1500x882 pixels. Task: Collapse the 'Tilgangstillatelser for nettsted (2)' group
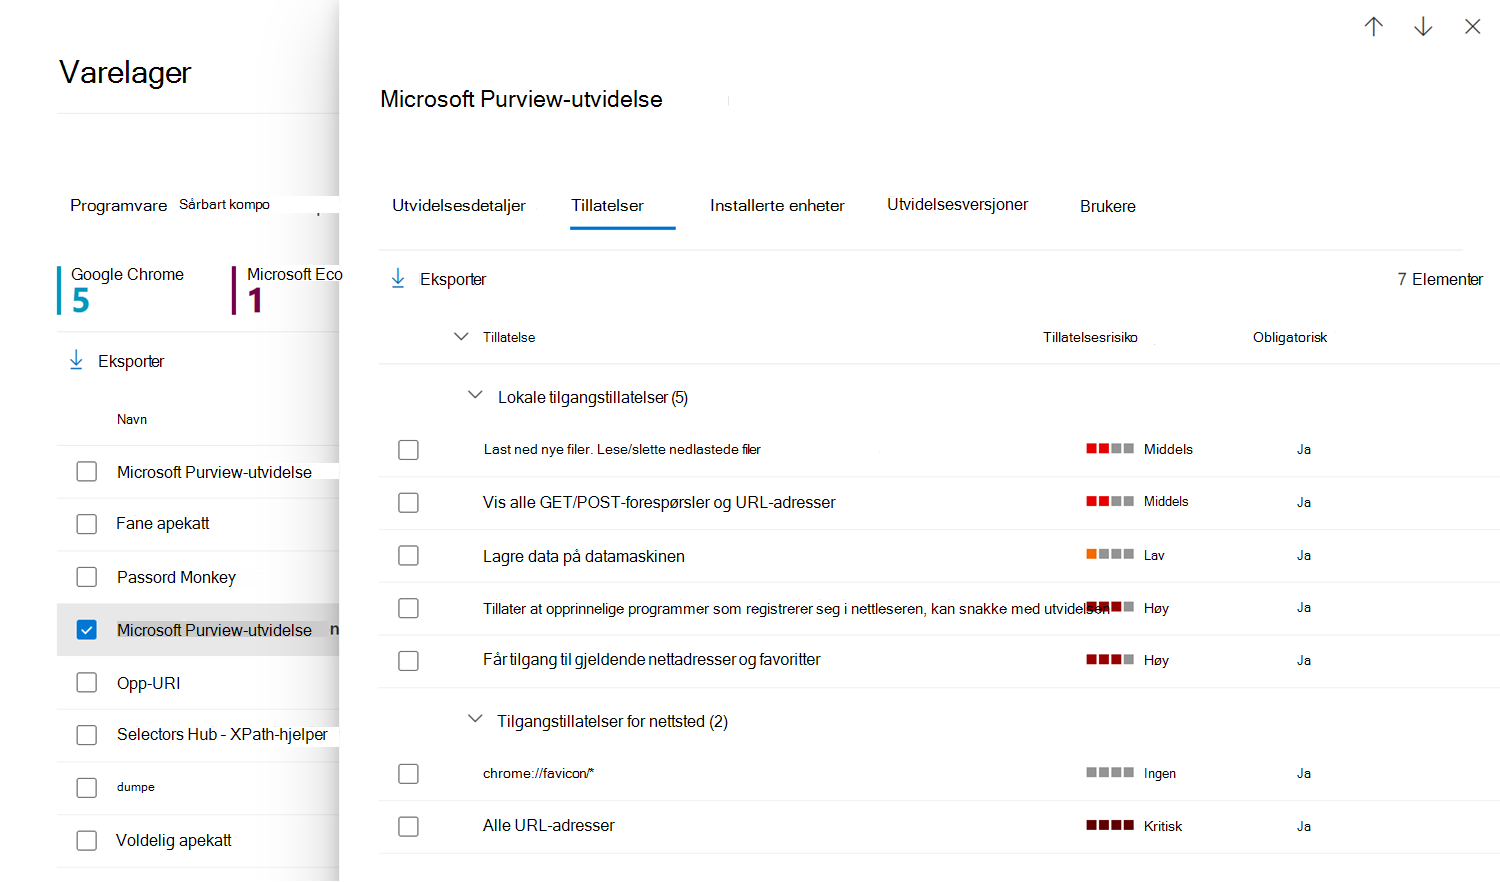(x=475, y=720)
